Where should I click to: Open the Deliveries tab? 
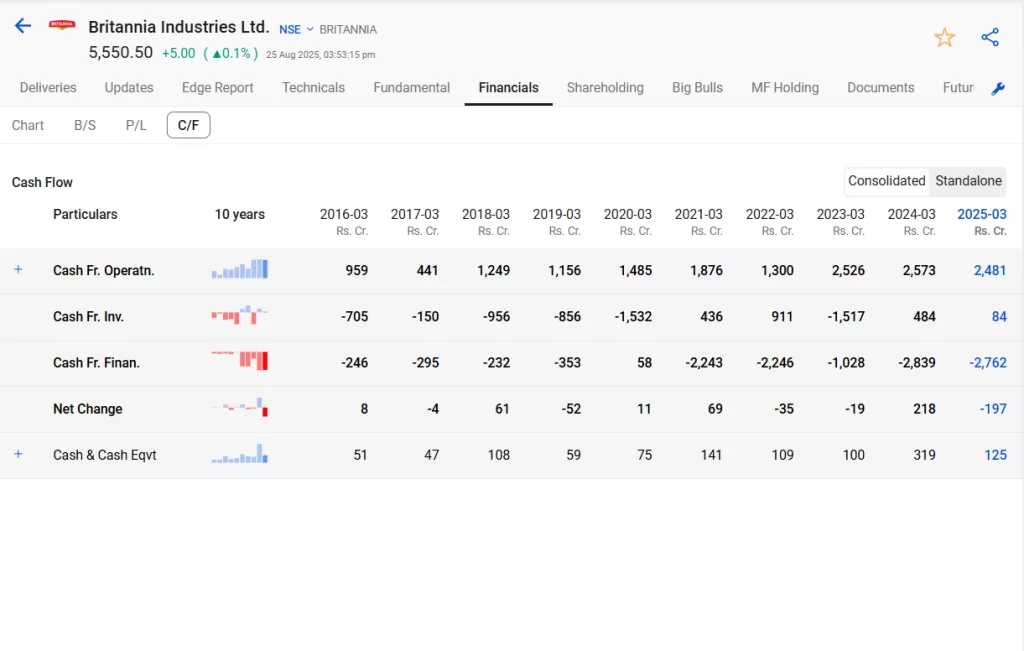tap(48, 87)
